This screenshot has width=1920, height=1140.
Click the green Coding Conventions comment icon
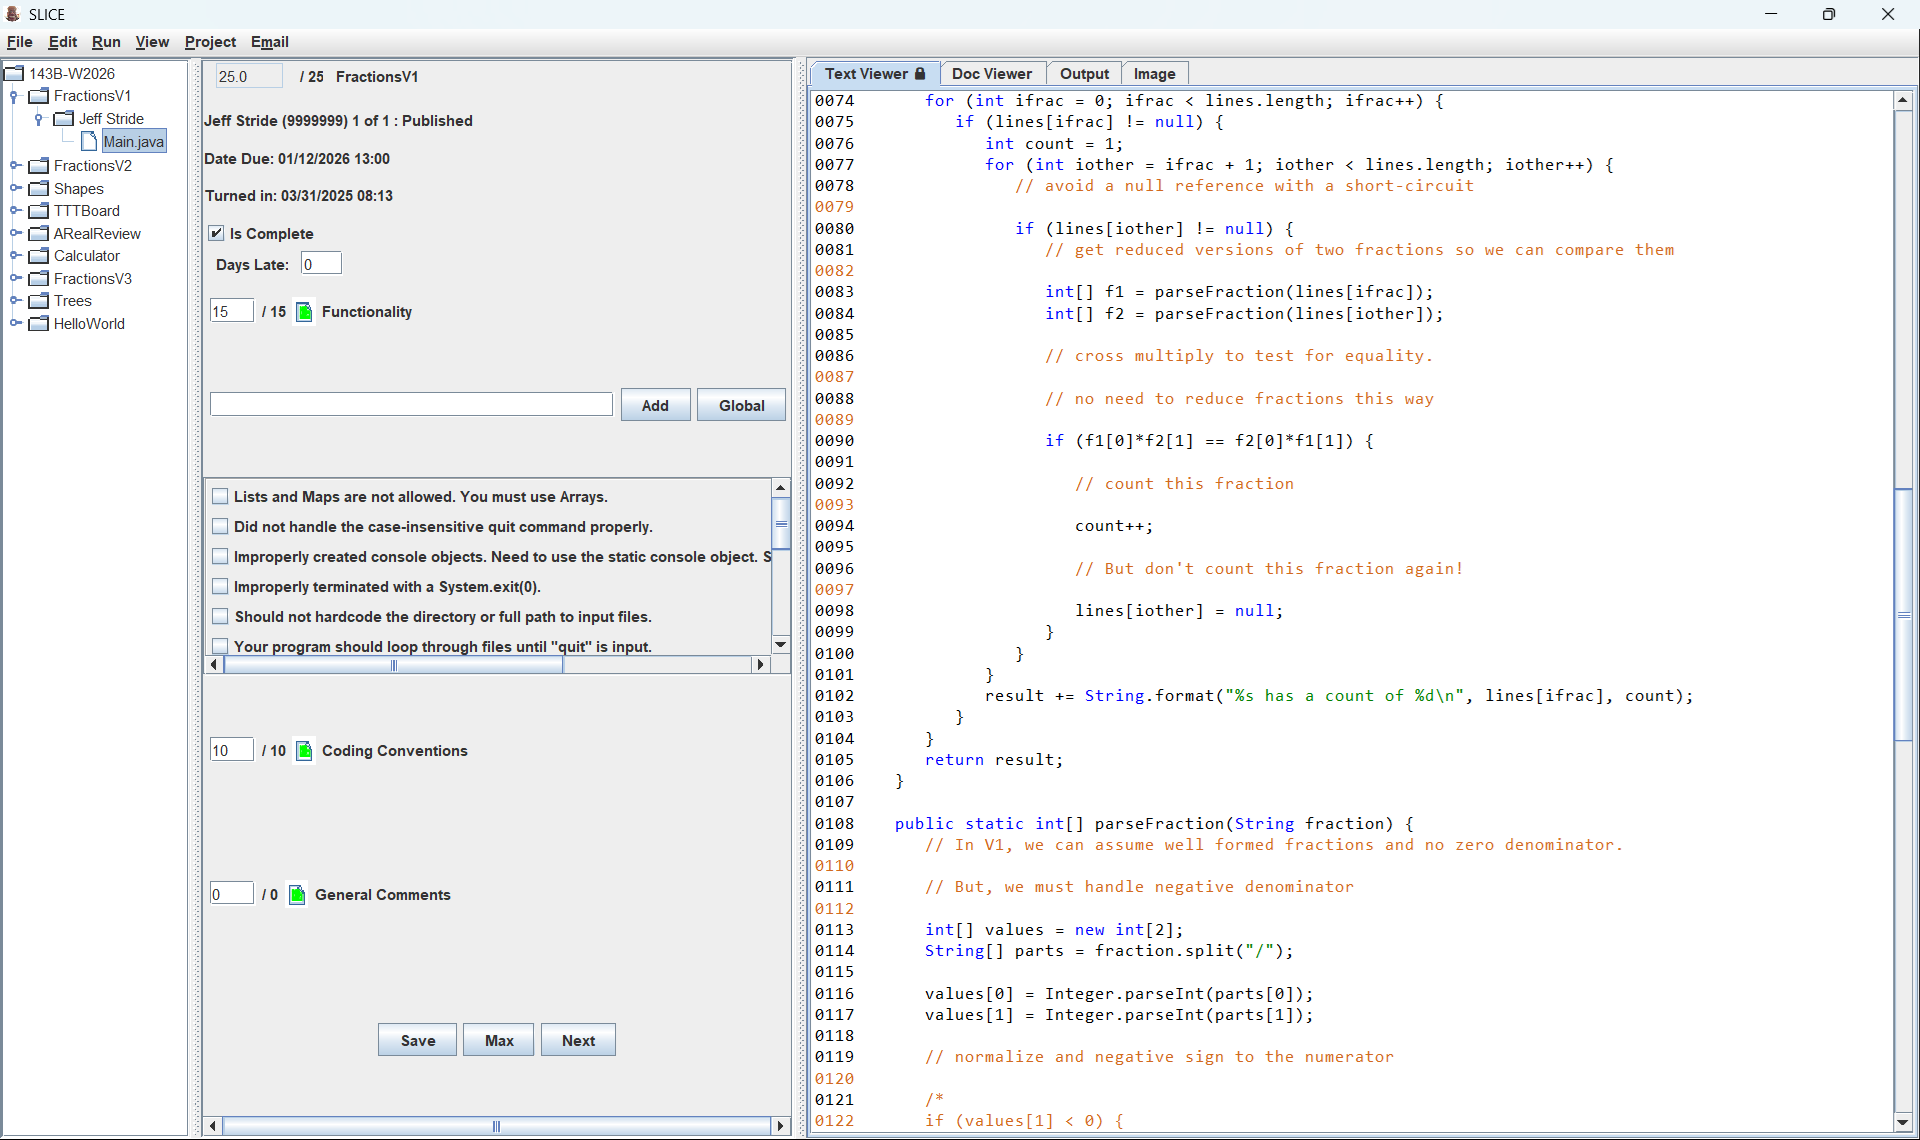[305, 751]
